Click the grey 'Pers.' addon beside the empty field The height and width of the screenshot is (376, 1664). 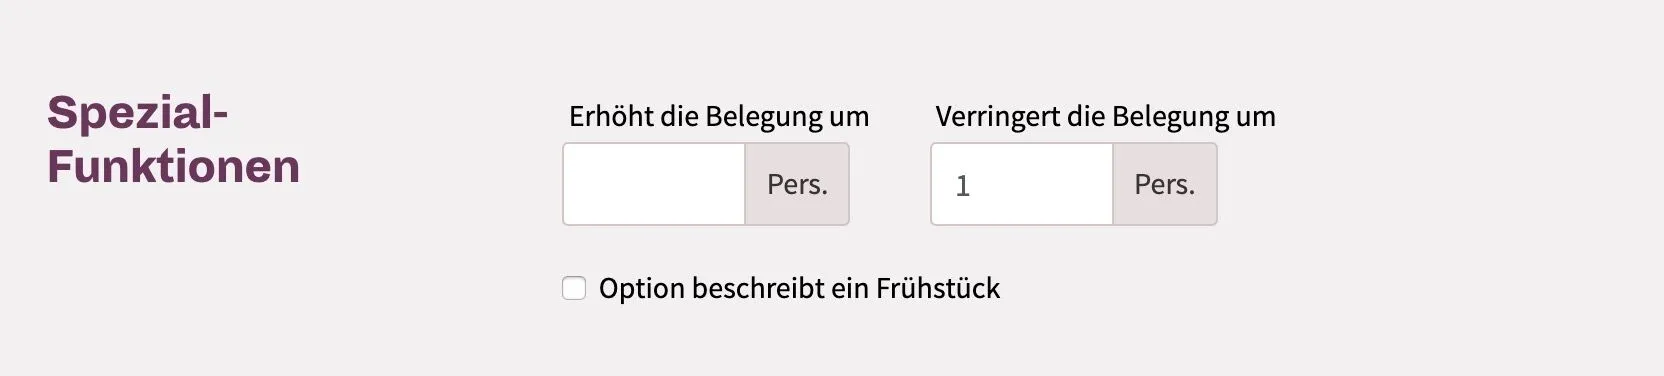[797, 184]
